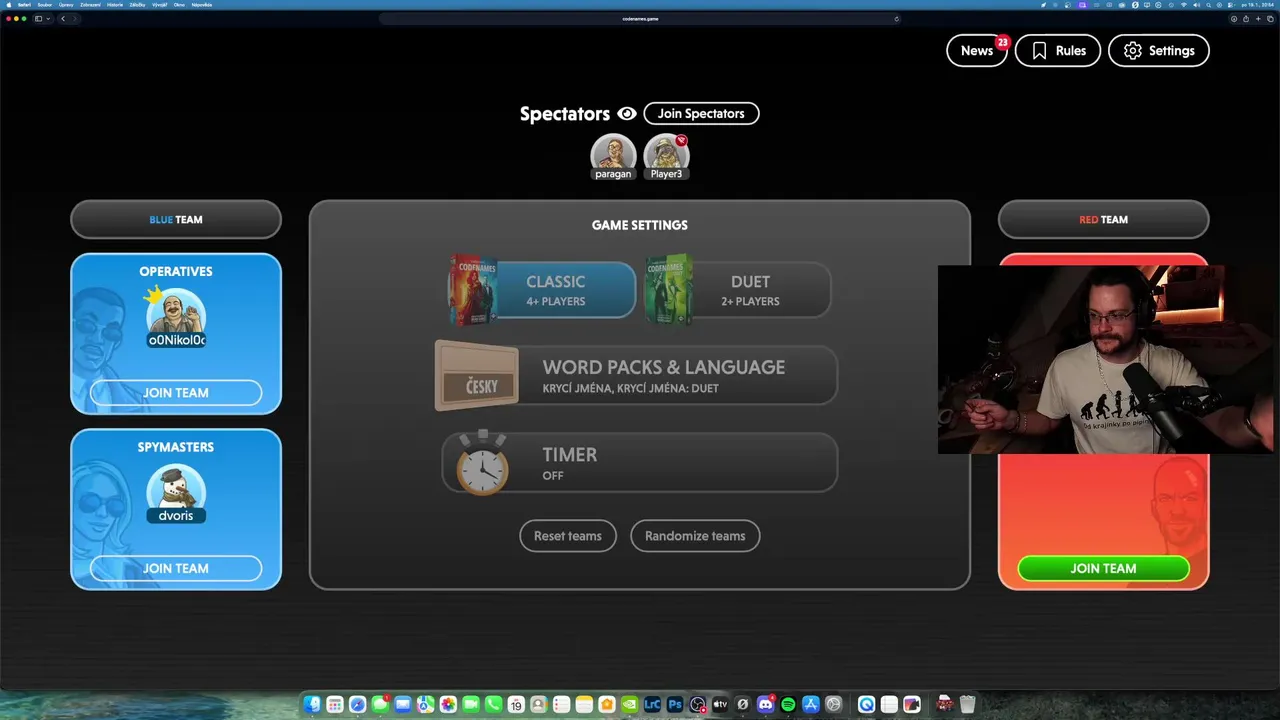Open the Safari share button
This screenshot has height=720, width=1280.
click(1246, 18)
